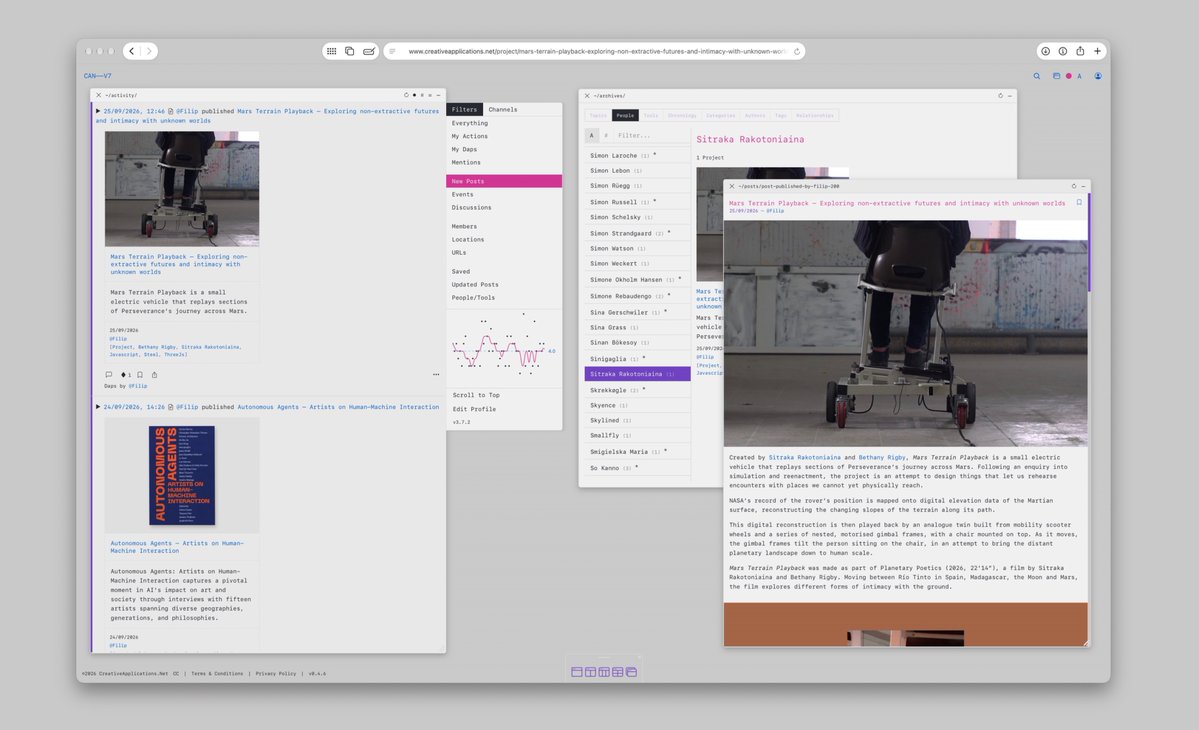Collapse the 25/09/2026 Mars Terrain activity entry

tap(98, 111)
